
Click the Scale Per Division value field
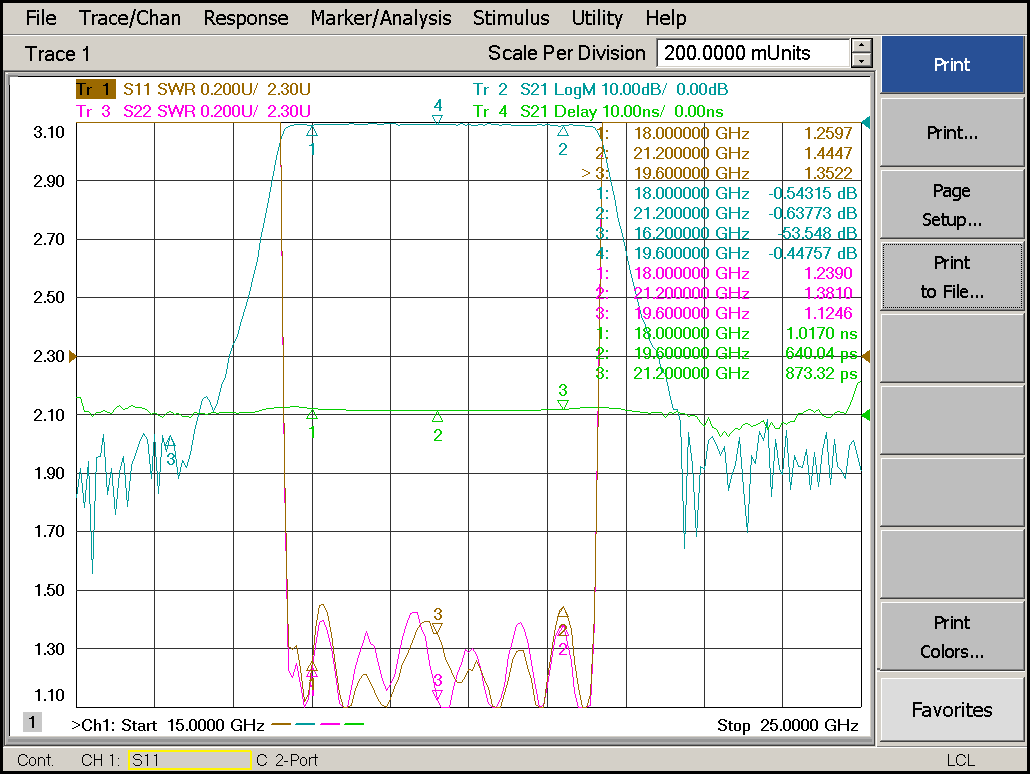pyautogui.click(x=752, y=53)
